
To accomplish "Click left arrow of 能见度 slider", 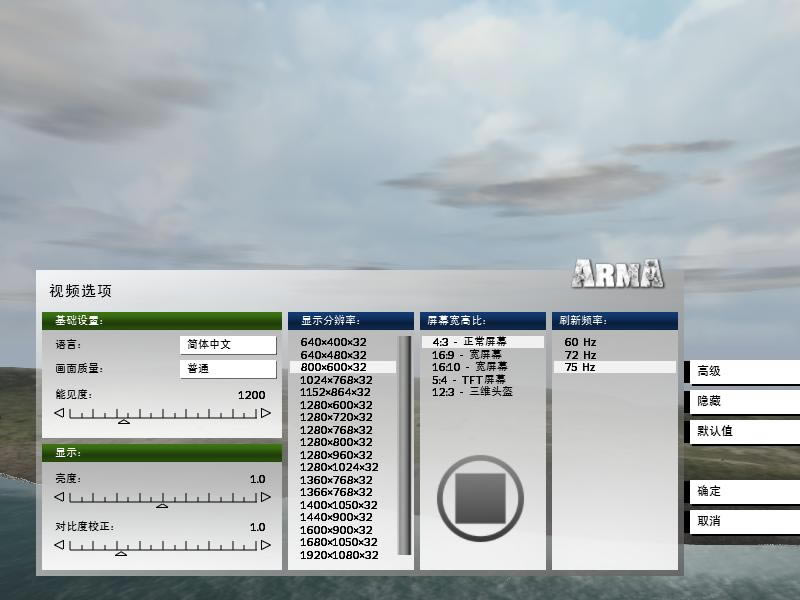I will tap(59, 413).
